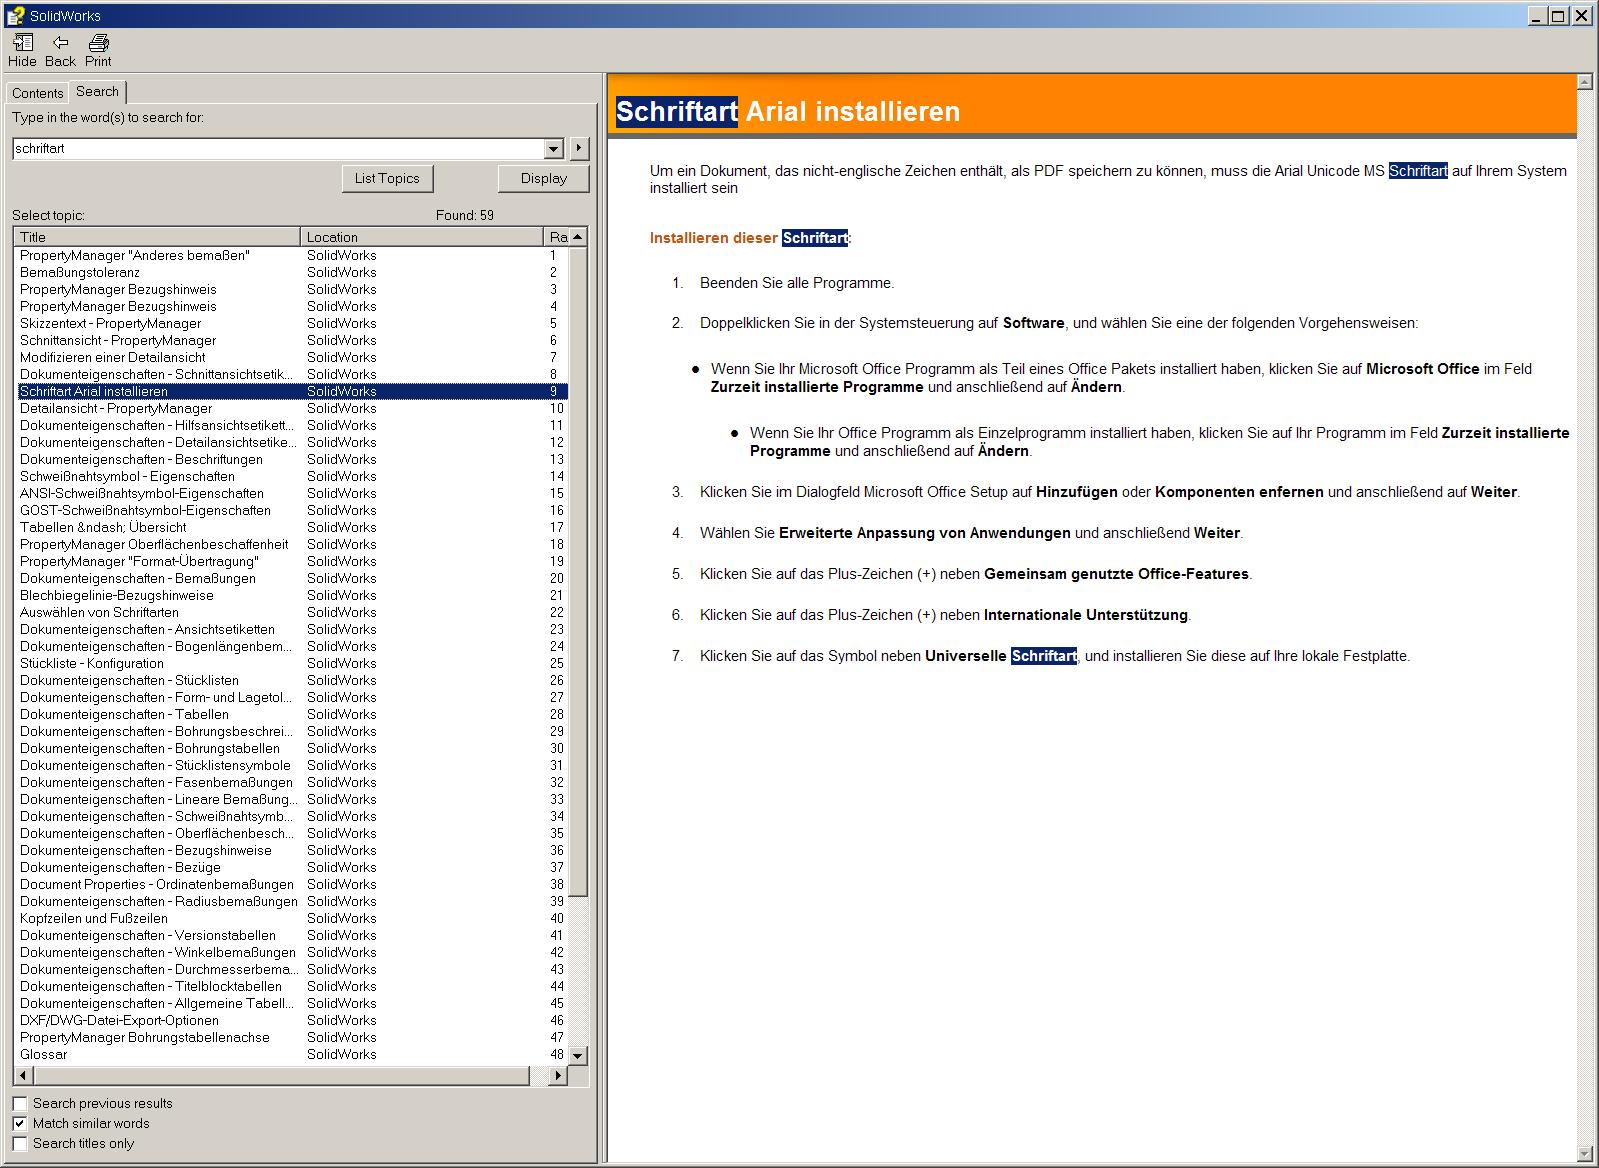Select topic Dokumenteigenschaften - Stücklistensymbole
The height and width of the screenshot is (1168, 1599).
[291, 765]
